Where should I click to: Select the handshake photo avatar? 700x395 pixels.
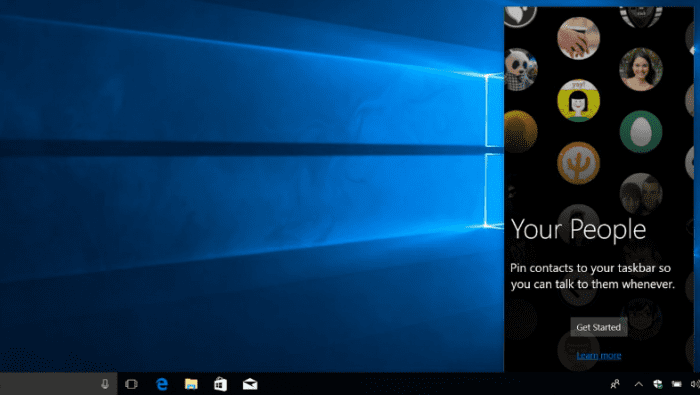pos(579,38)
